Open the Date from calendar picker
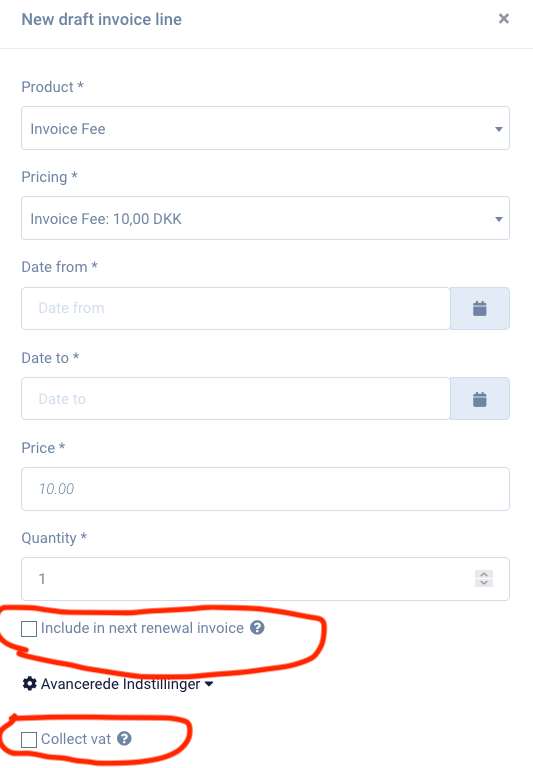 click(480, 309)
